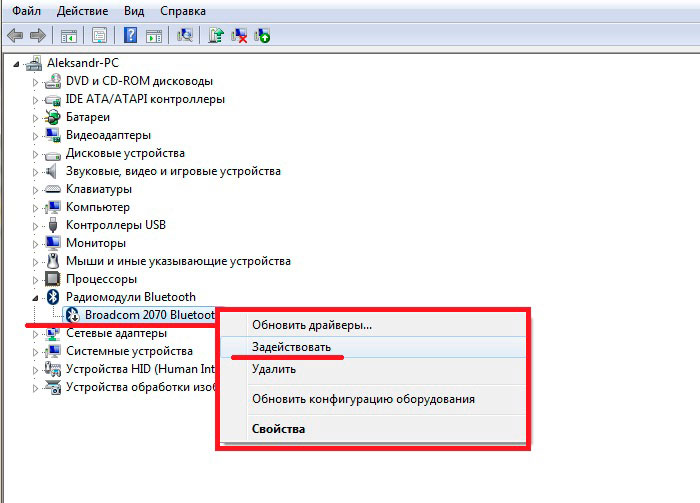
Task: Open the Help question-mark toolbar icon
Action: click(x=130, y=35)
